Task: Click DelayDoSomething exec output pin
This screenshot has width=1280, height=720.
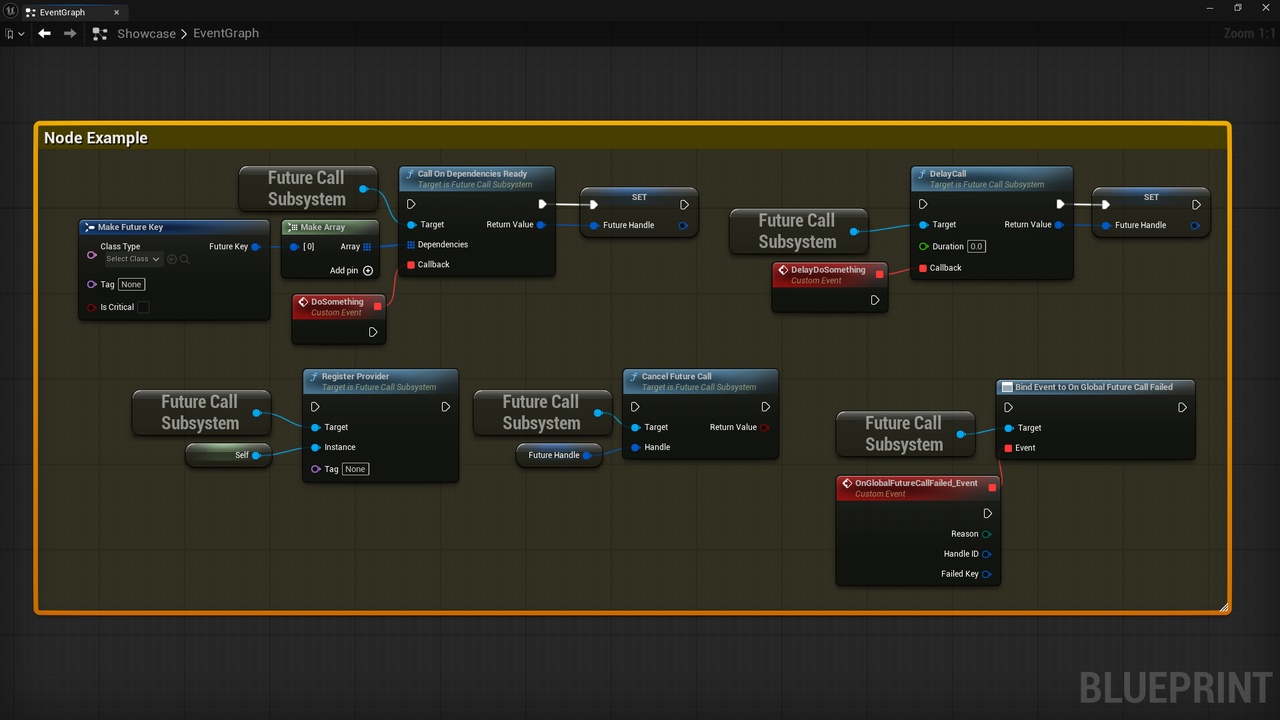Action: coord(875,300)
